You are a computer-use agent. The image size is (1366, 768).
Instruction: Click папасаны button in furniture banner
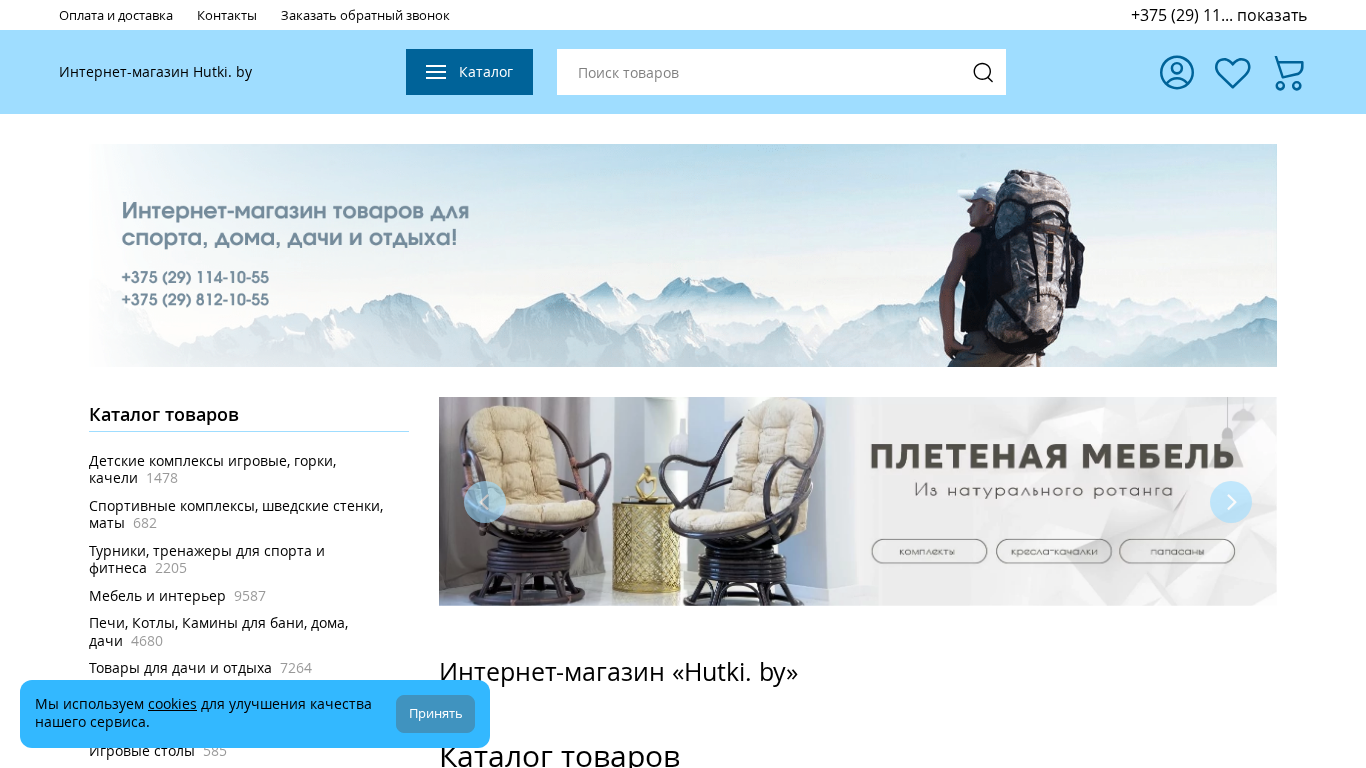click(x=1177, y=551)
